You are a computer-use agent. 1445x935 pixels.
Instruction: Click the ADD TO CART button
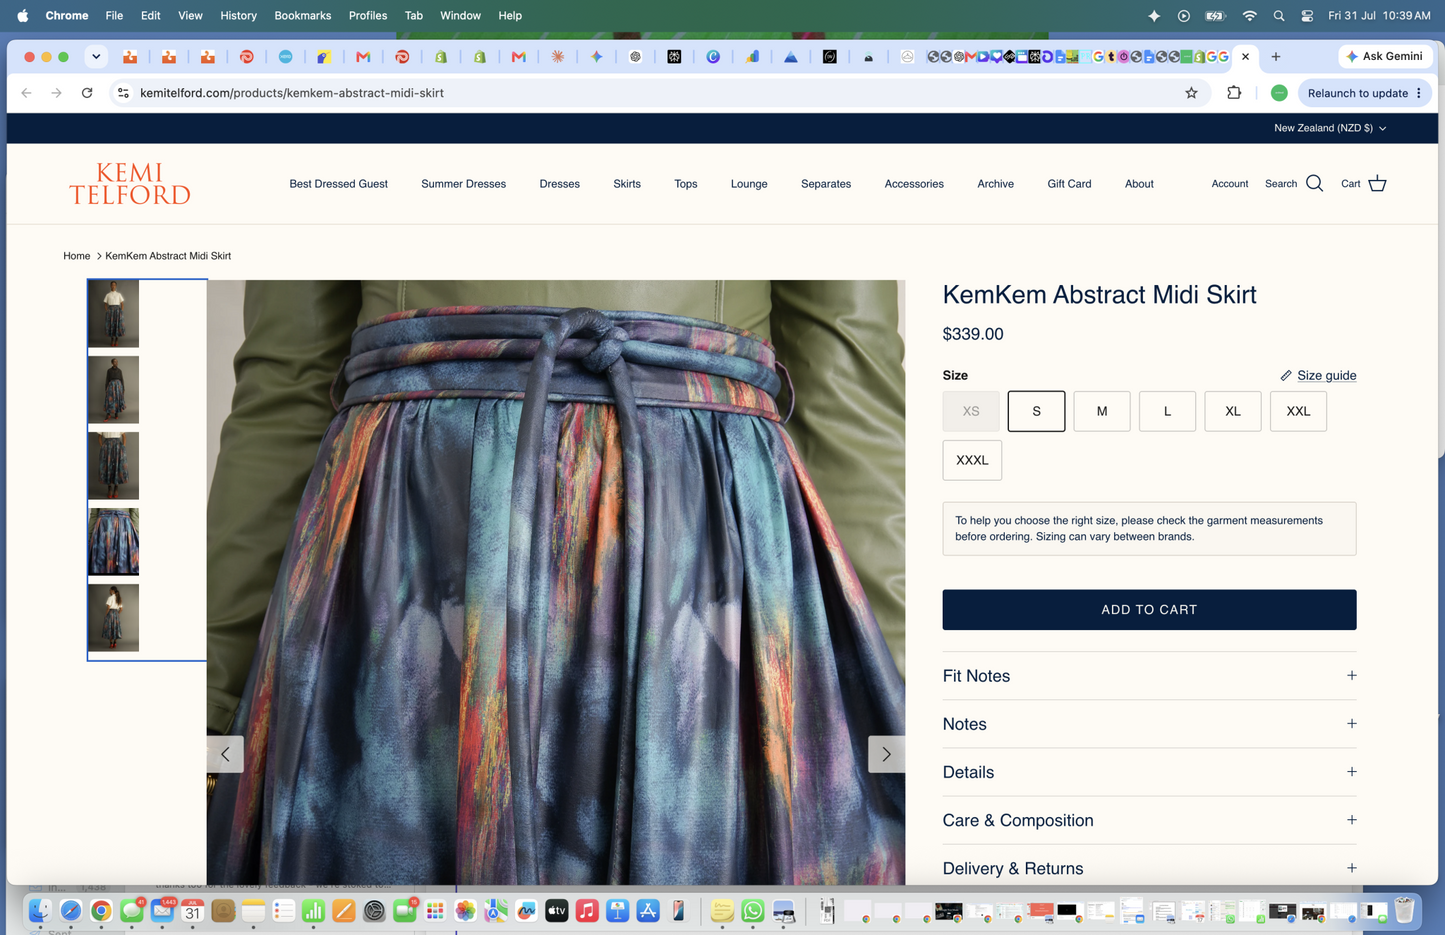click(x=1149, y=610)
